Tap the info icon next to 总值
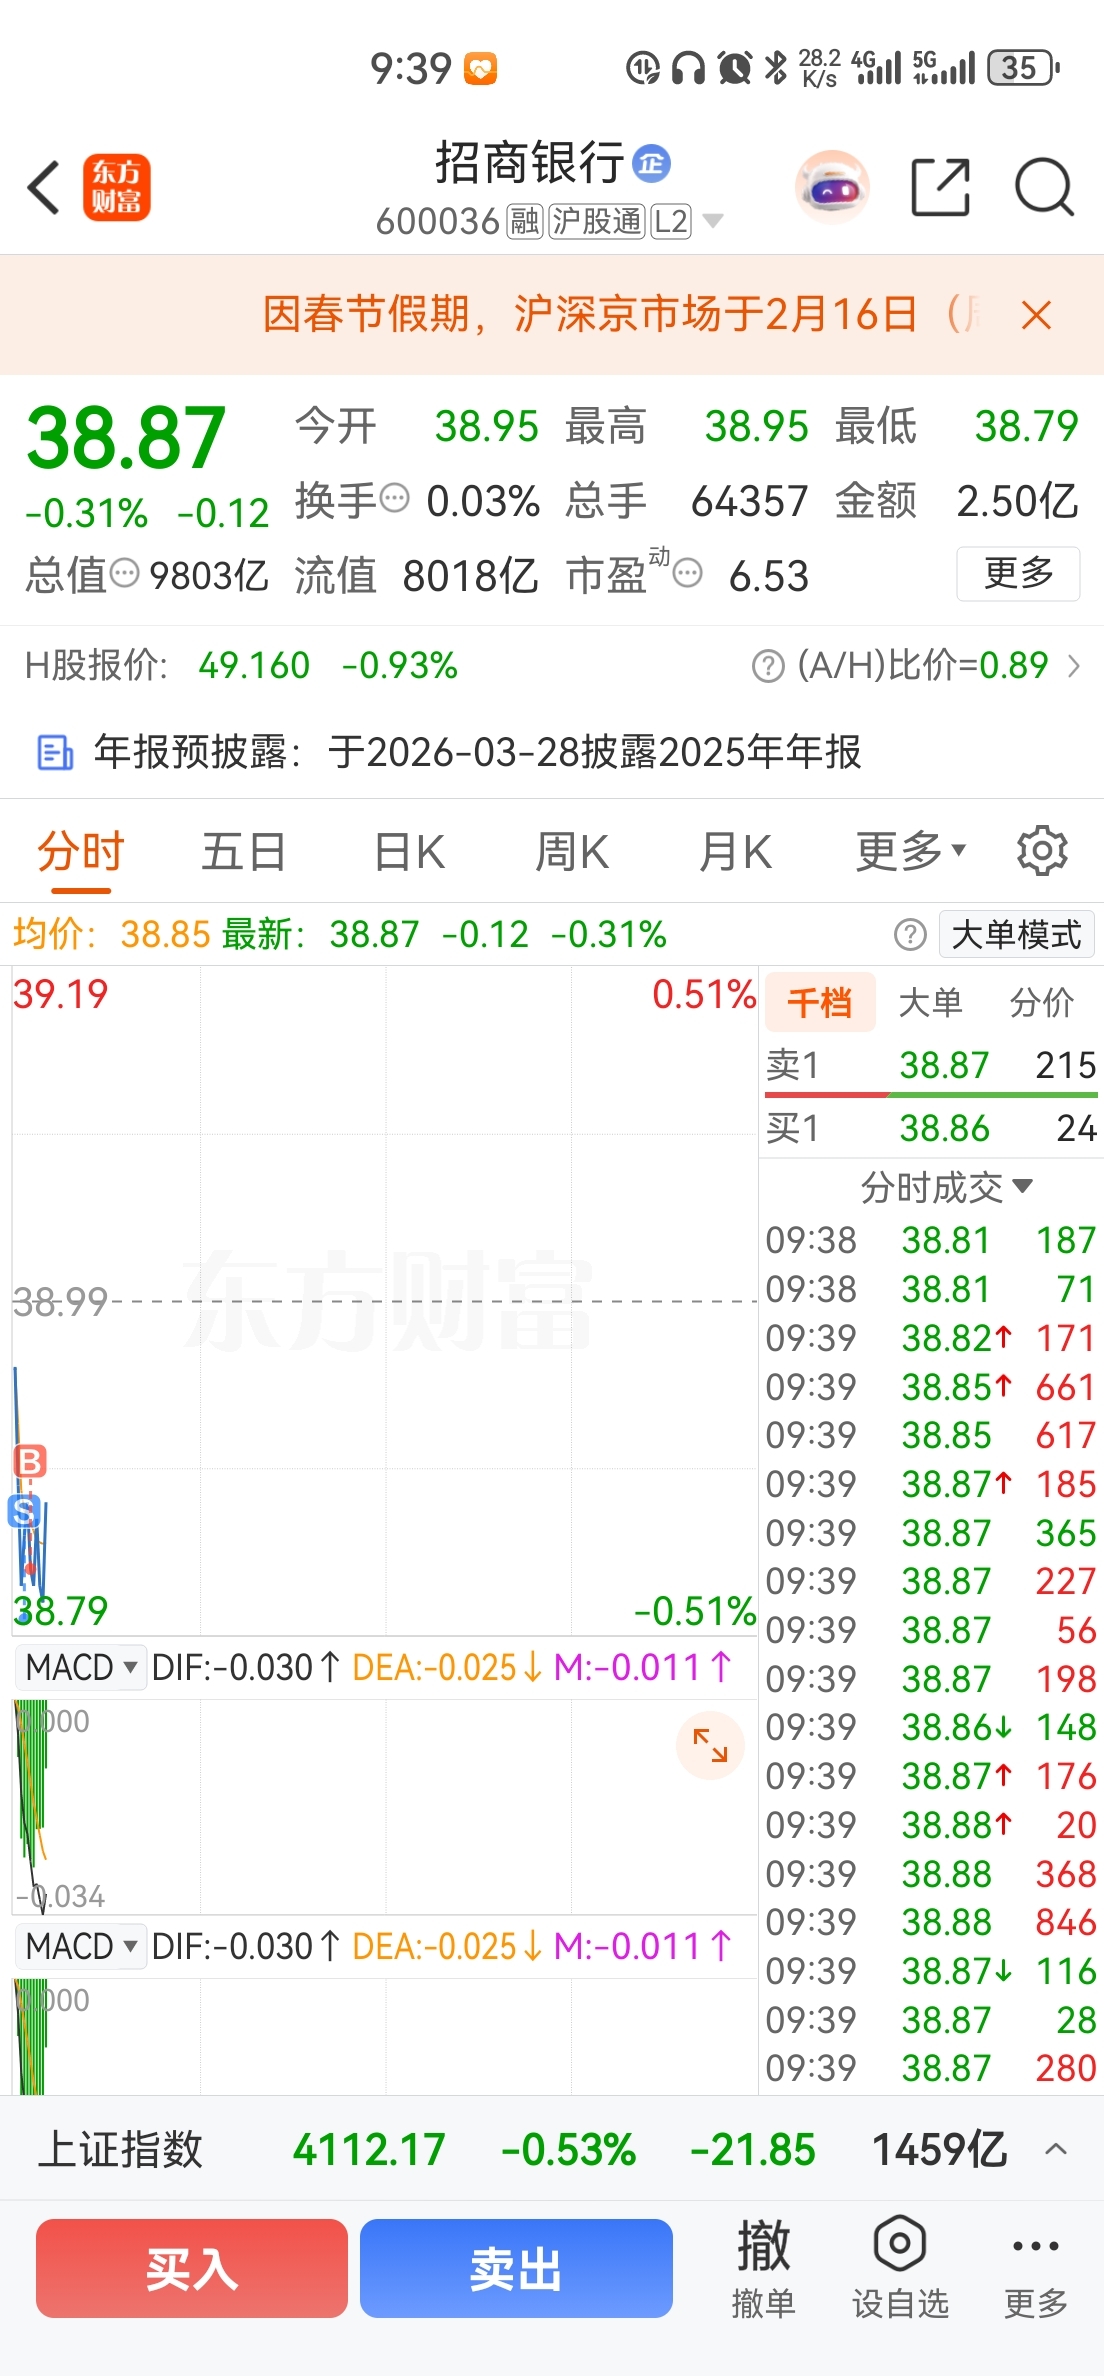This screenshot has width=1104, height=2376. click(x=124, y=573)
